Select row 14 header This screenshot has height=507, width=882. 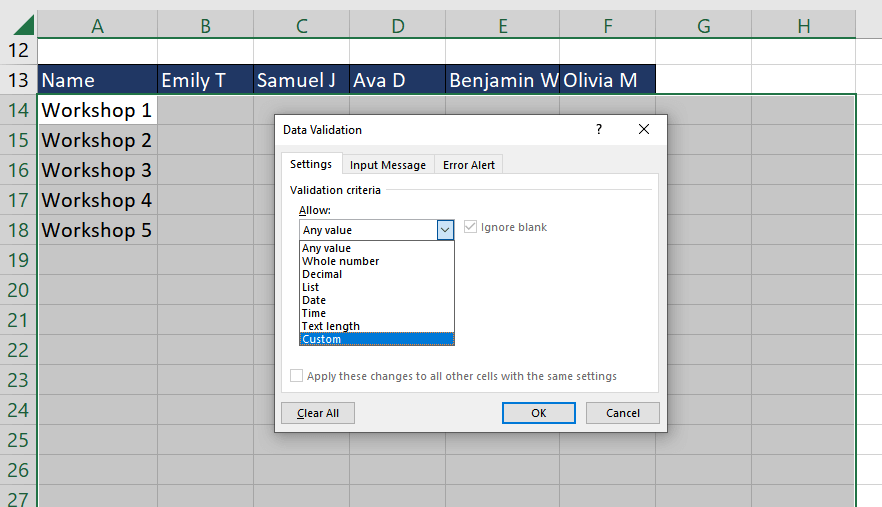tap(18, 110)
